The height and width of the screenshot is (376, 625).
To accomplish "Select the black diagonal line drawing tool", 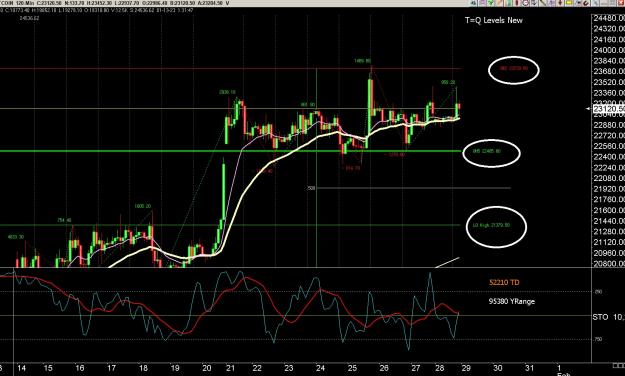I will click(x=542, y=3).
